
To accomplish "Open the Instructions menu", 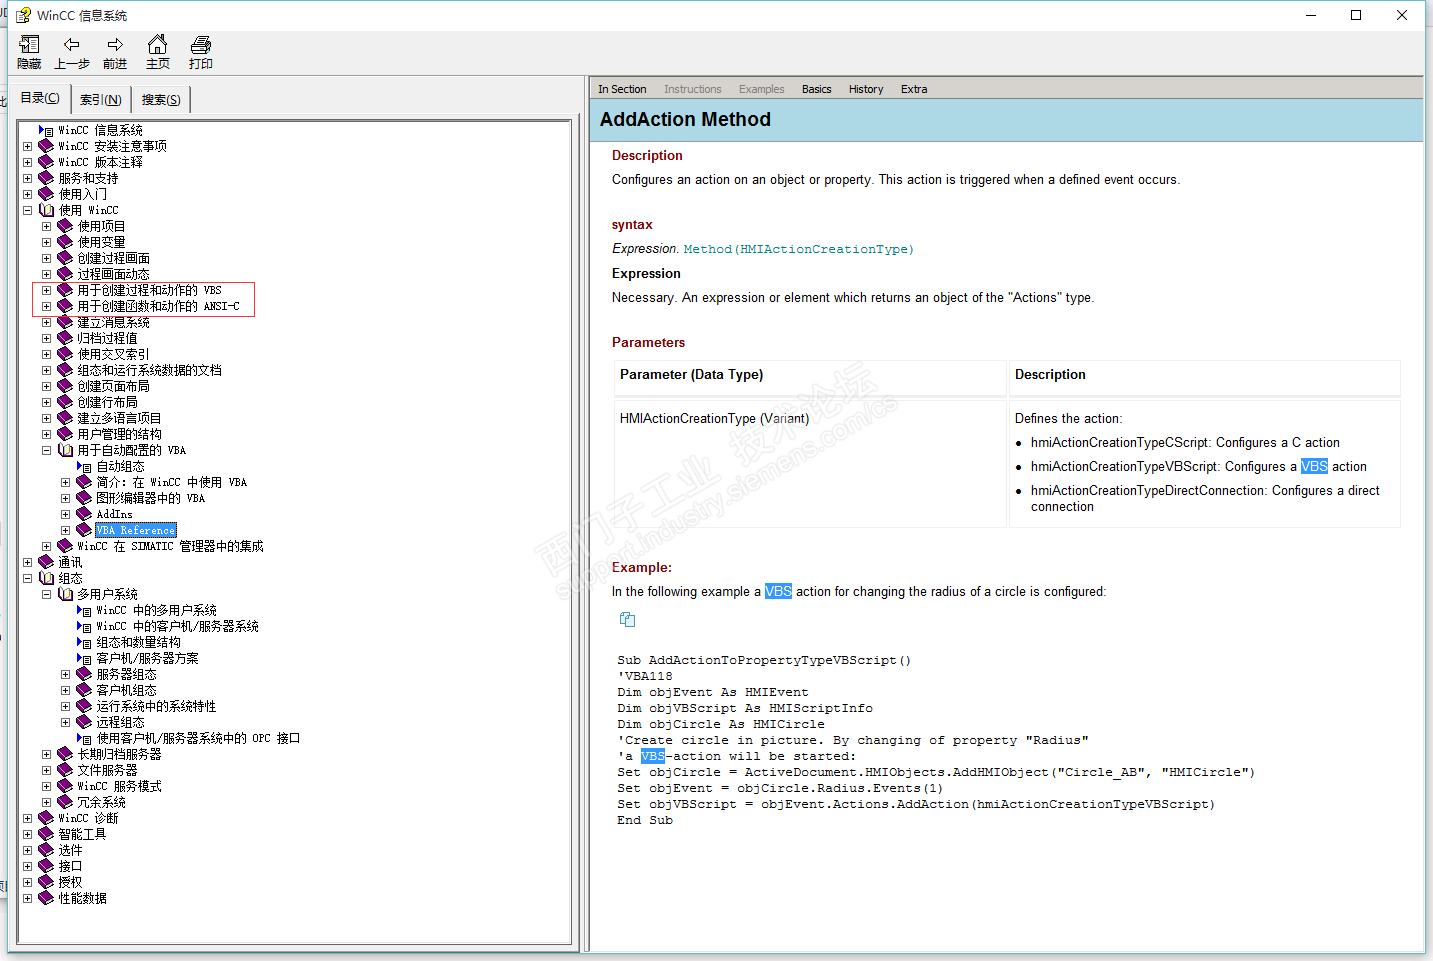I will coord(692,89).
